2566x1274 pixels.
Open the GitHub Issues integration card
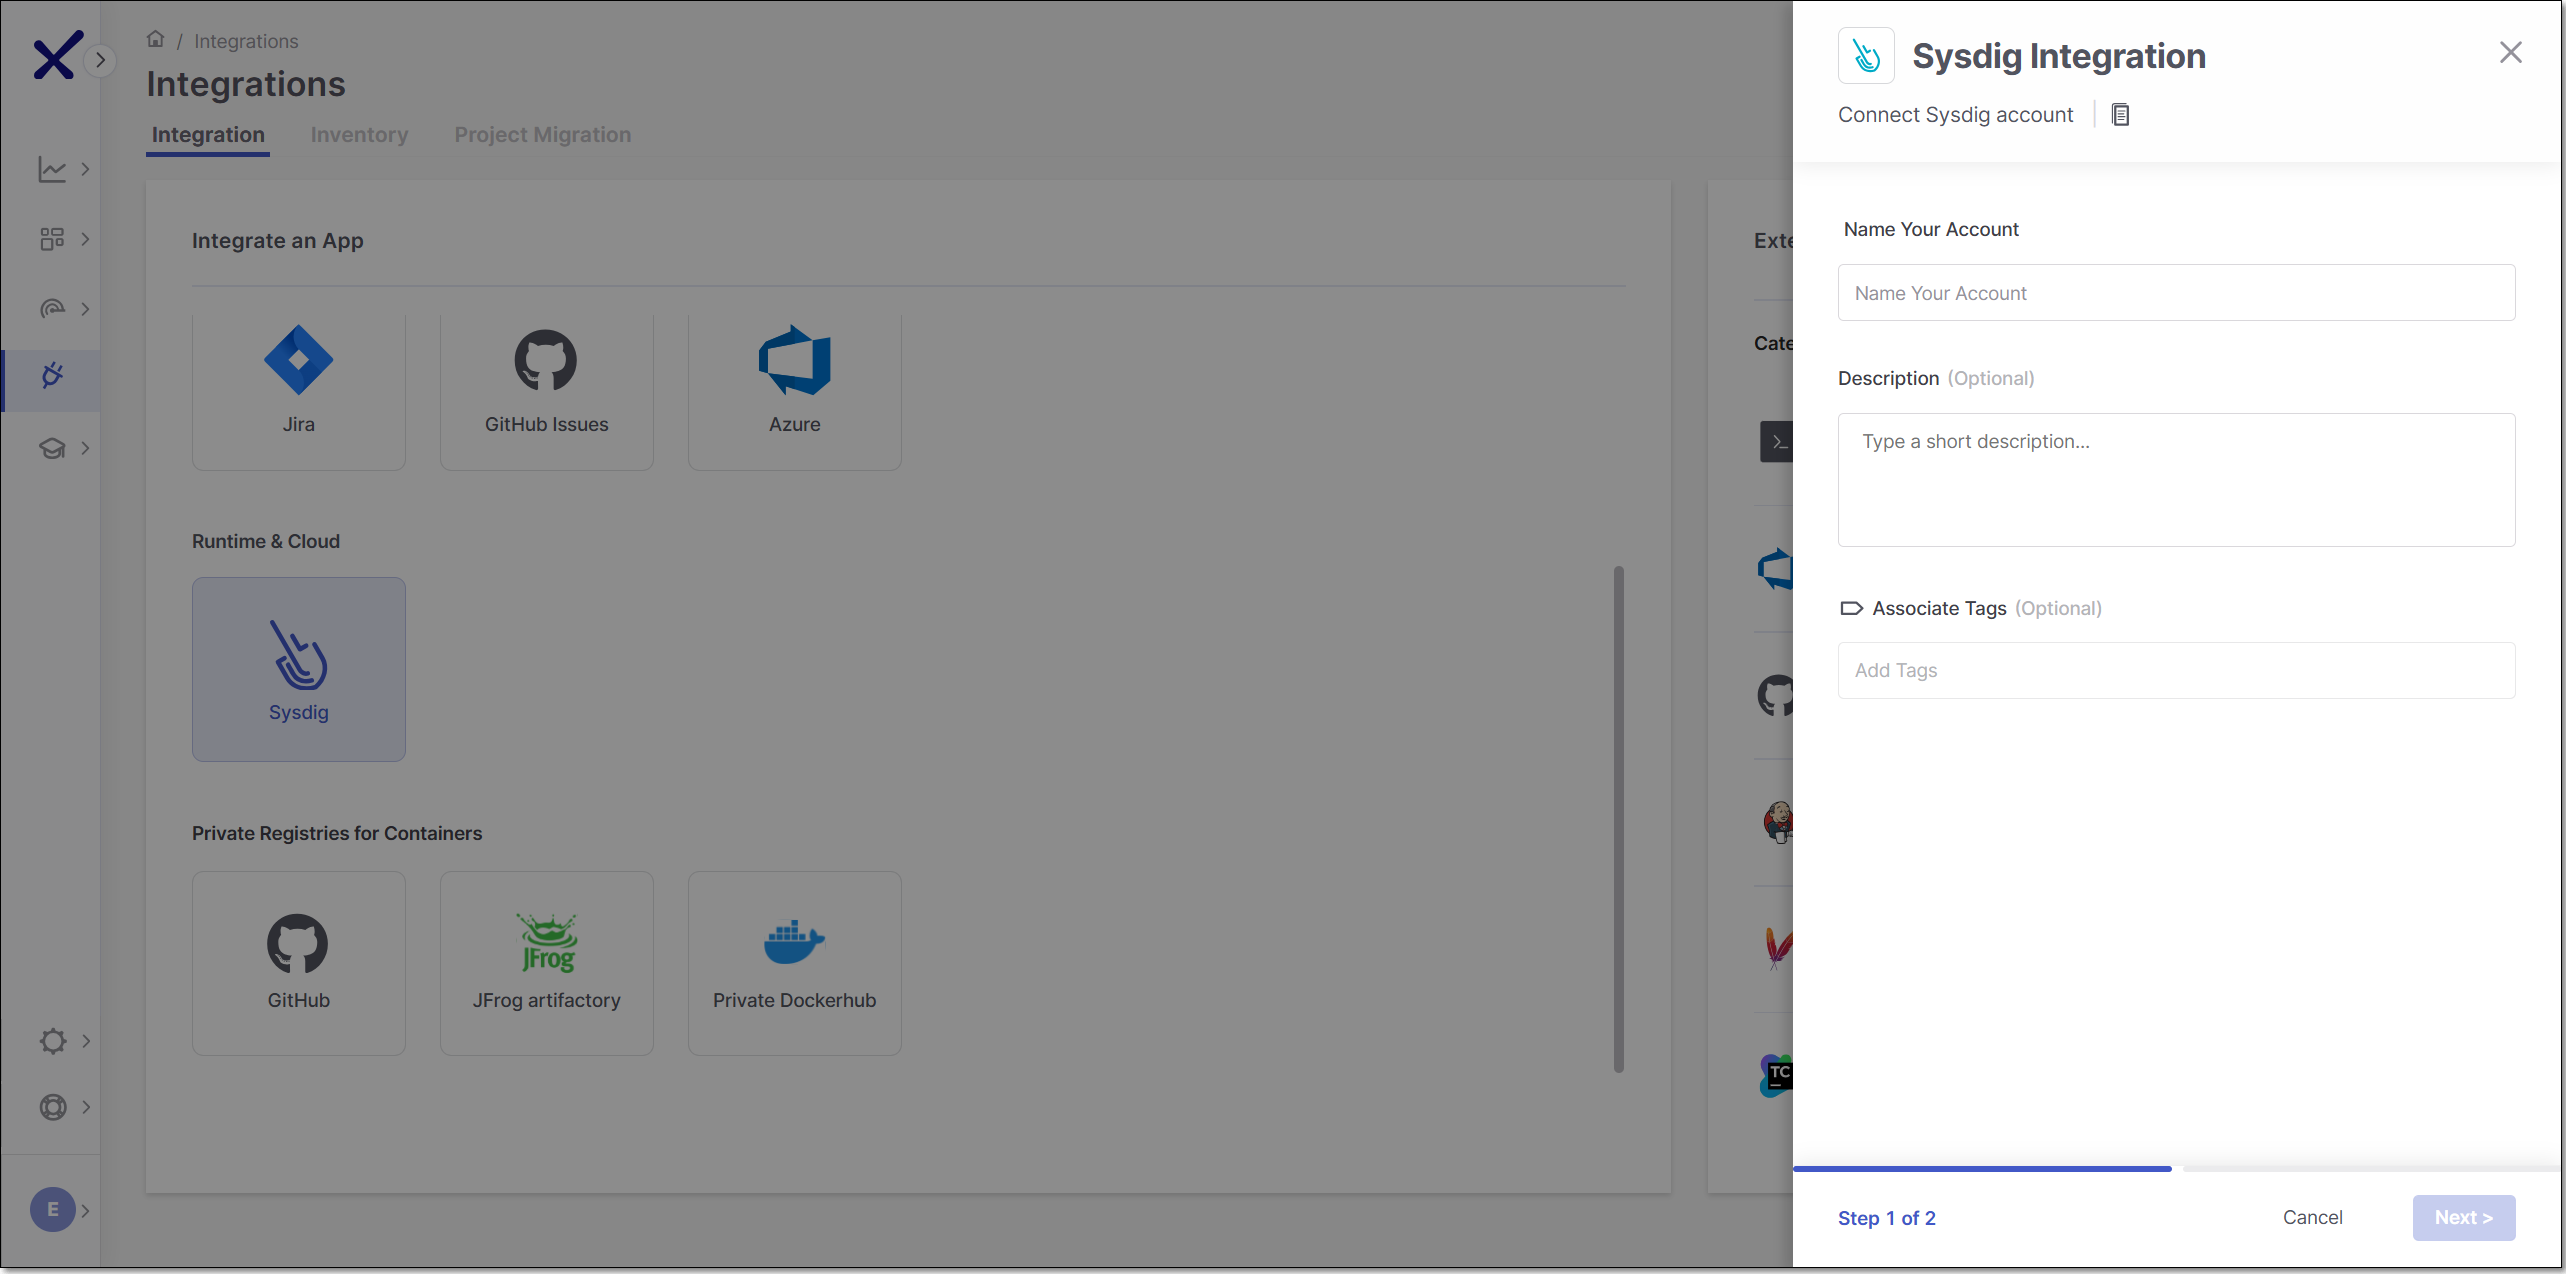coord(546,391)
